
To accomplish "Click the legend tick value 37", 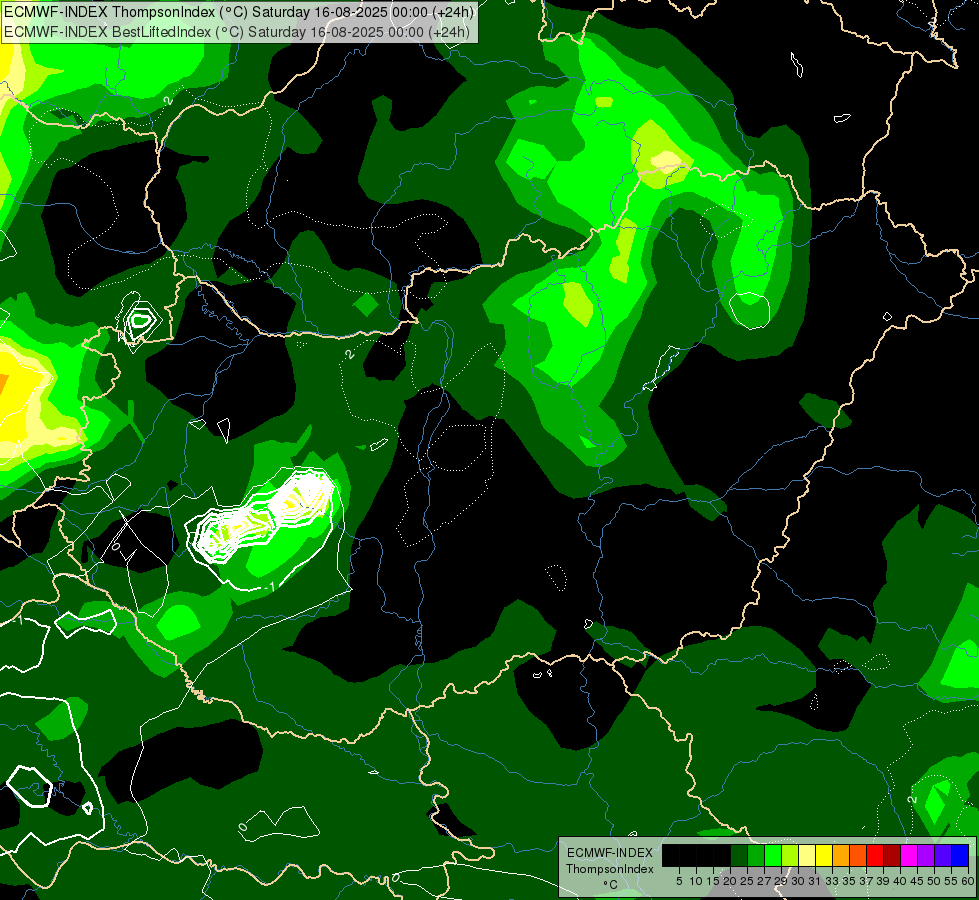I will click(x=867, y=881).
